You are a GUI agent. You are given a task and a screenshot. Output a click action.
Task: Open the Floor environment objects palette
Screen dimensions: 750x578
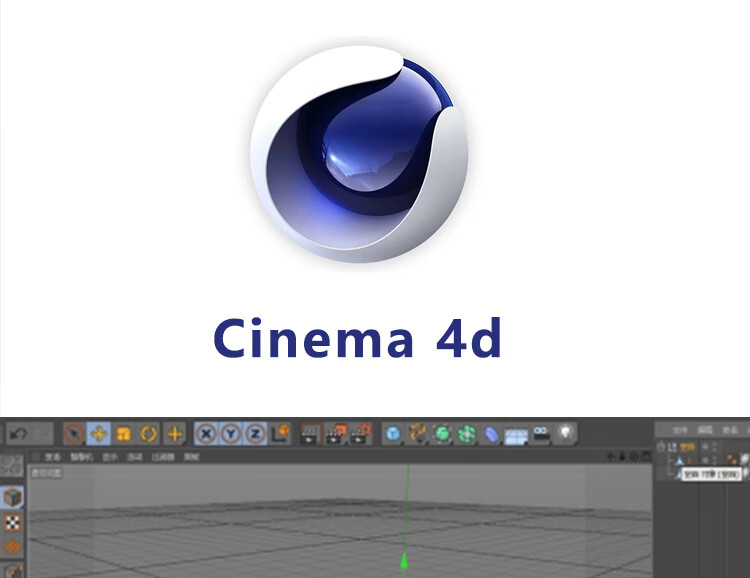pos(517,434)
